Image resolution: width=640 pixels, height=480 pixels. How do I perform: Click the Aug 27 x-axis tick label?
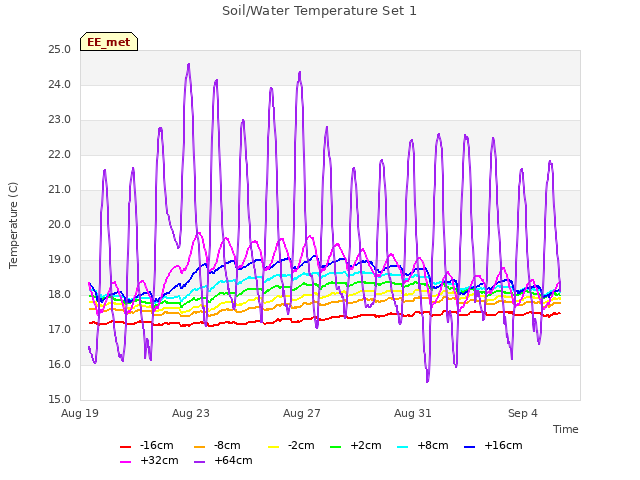coord(302,413)
